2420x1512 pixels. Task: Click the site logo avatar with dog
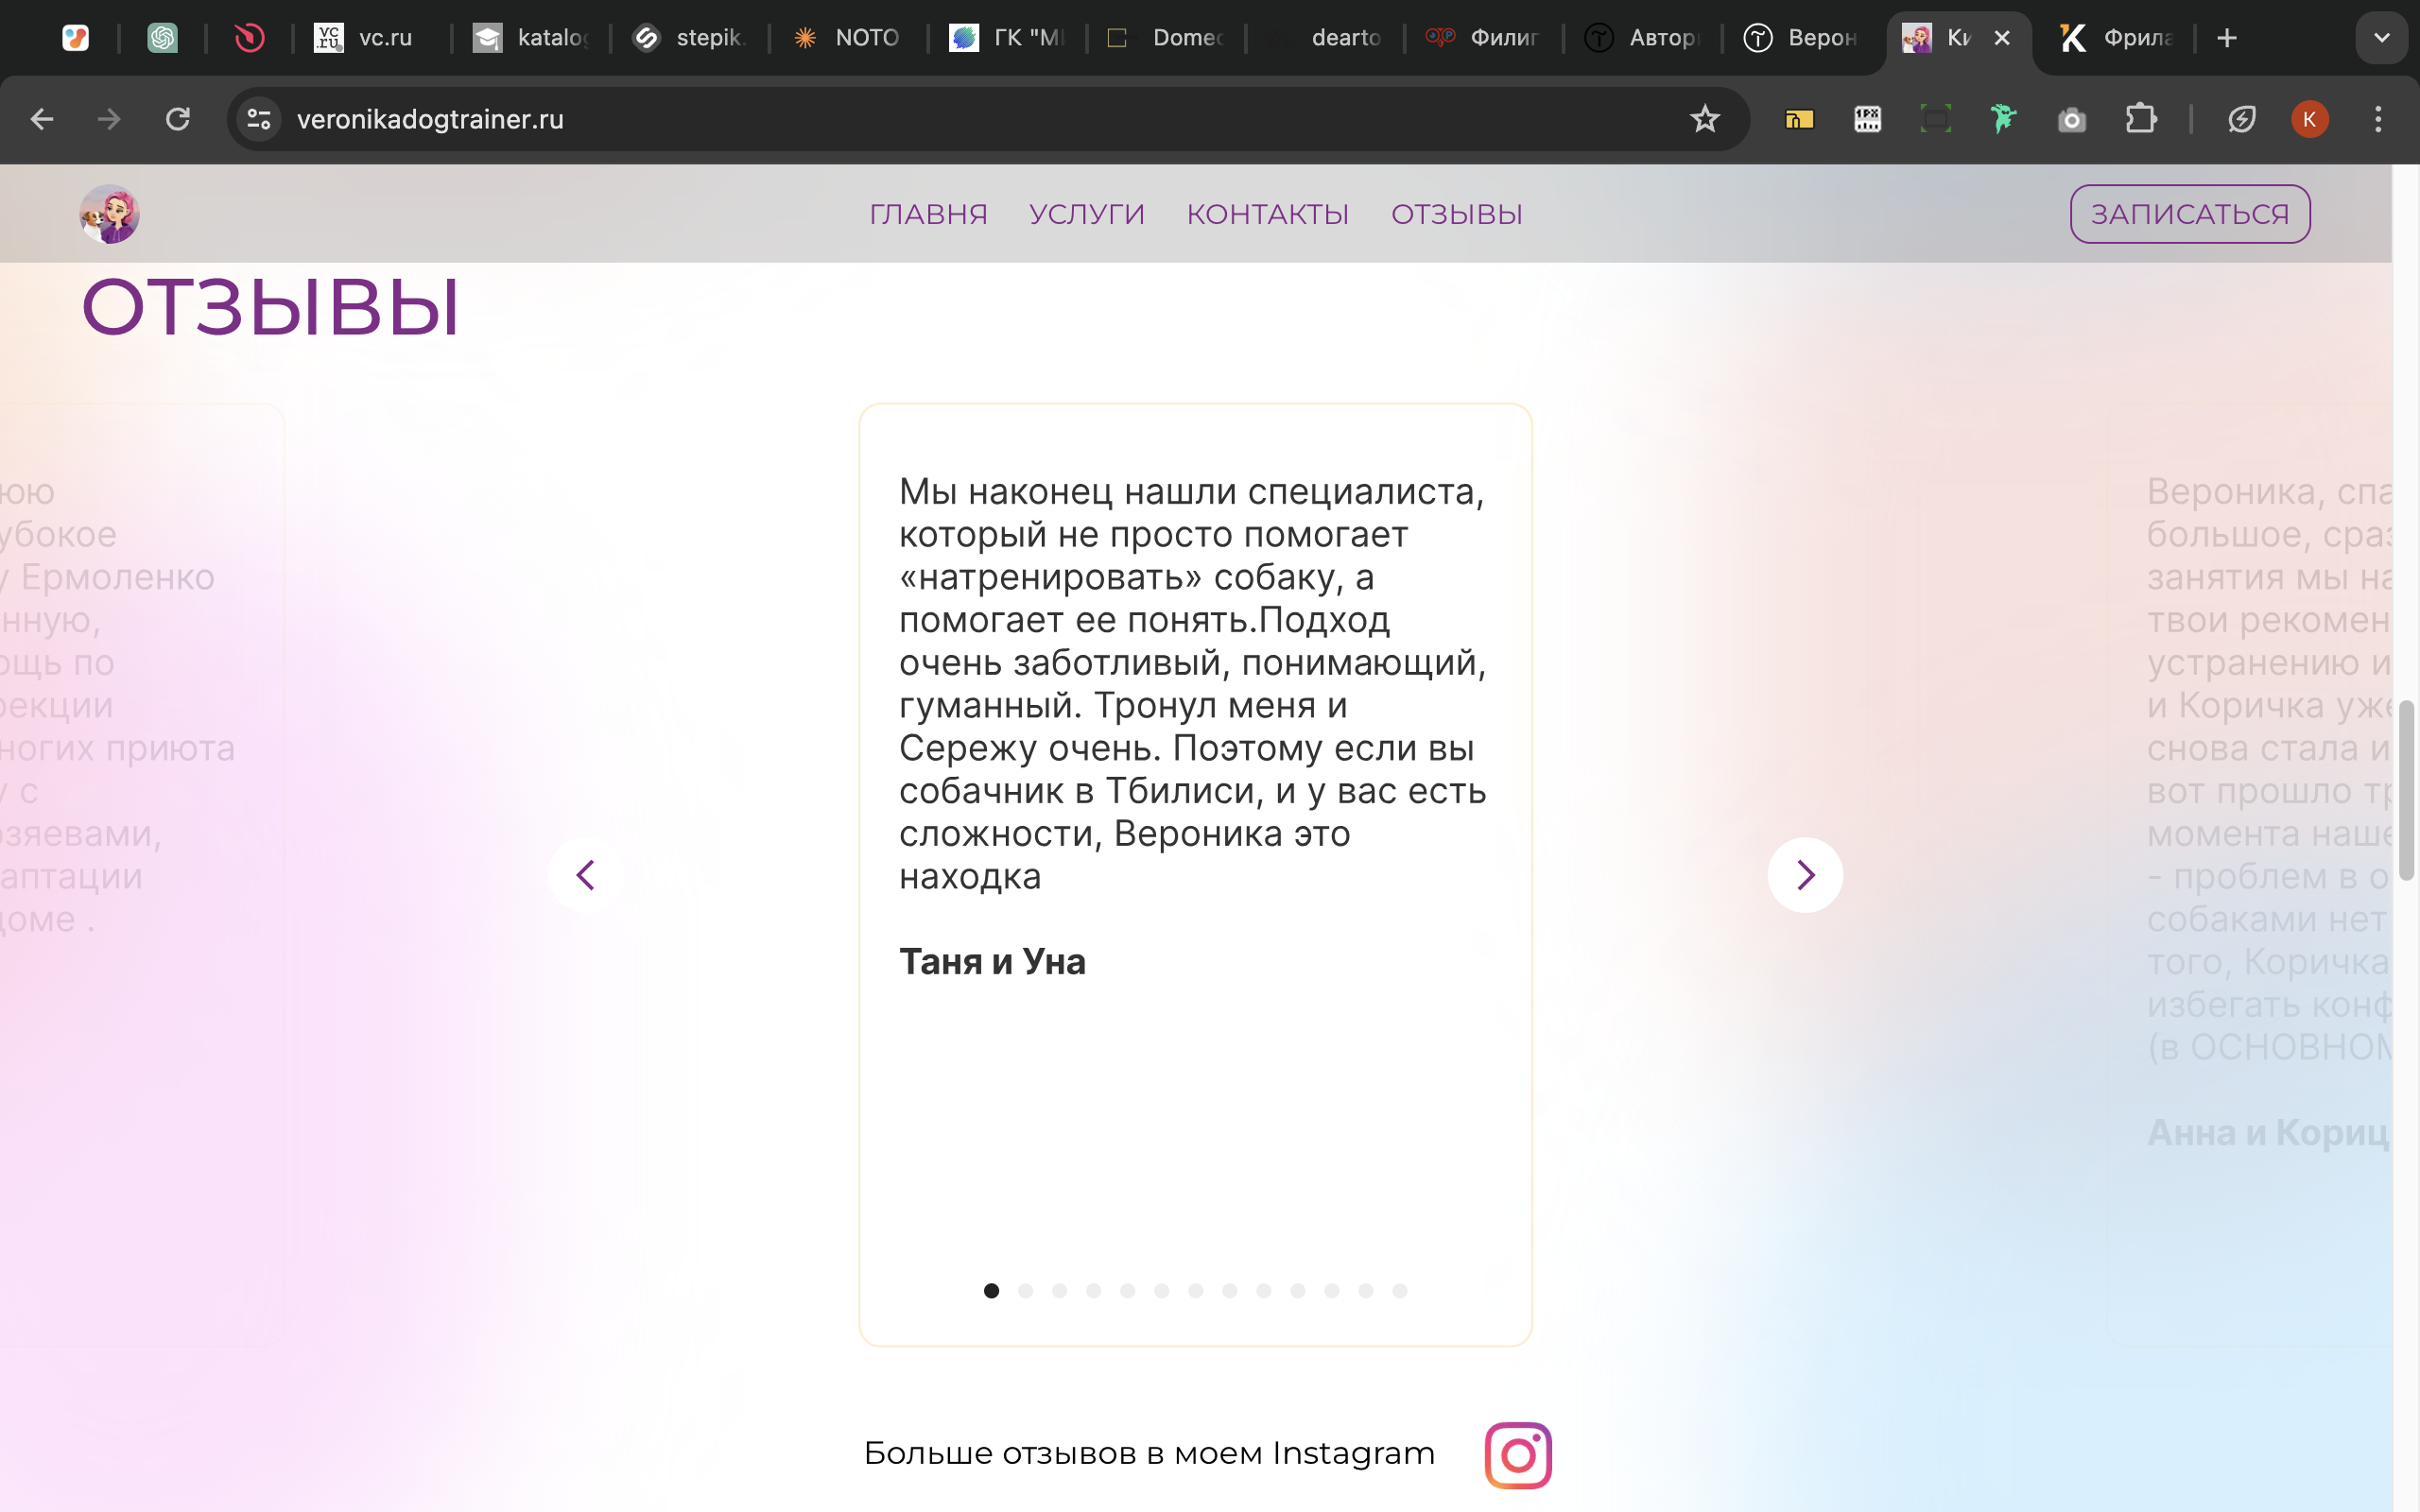point(110,214)
